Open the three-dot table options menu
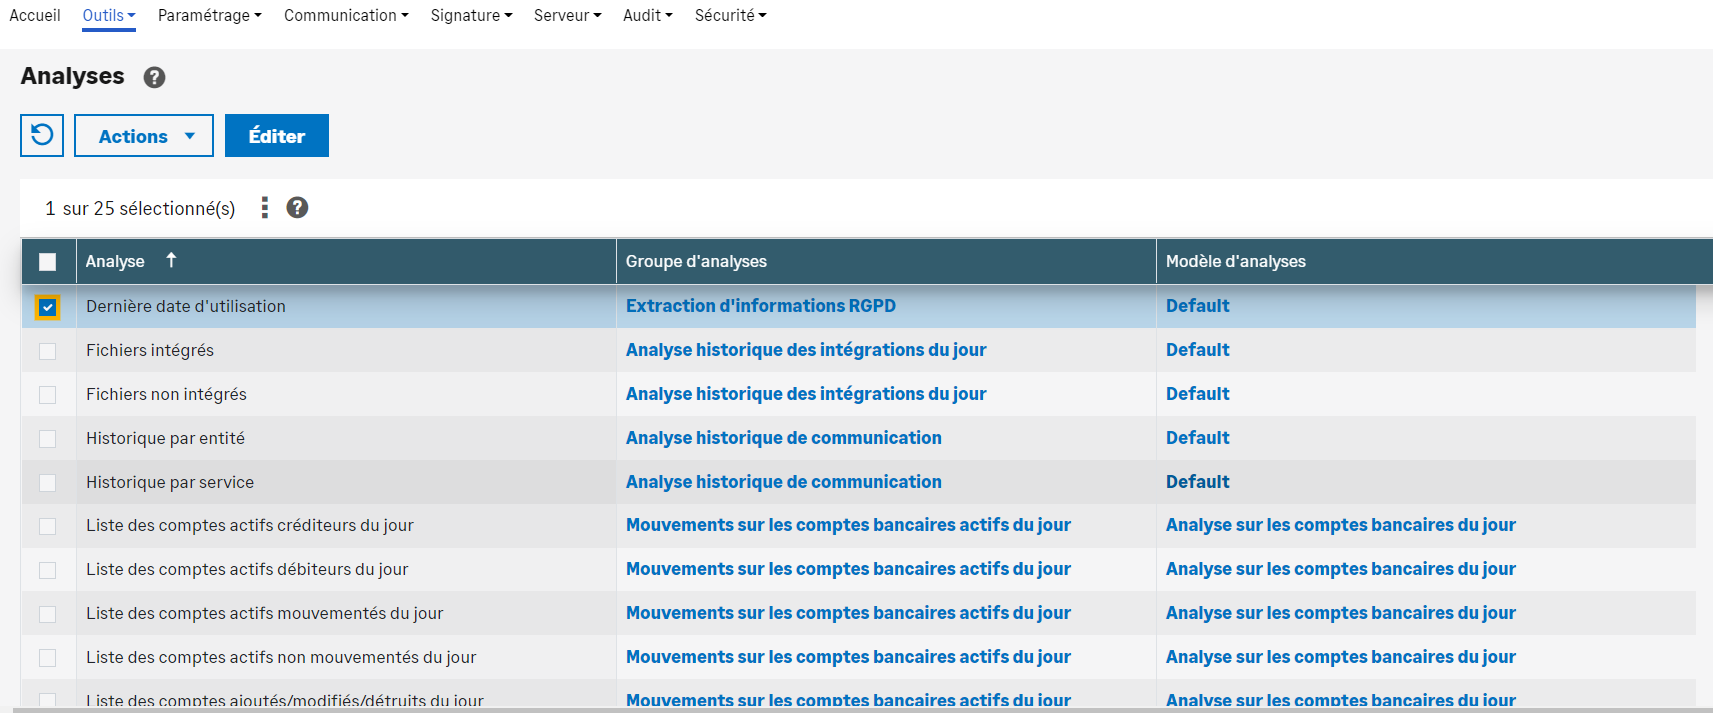The image size is (1713, 713). 264,207
